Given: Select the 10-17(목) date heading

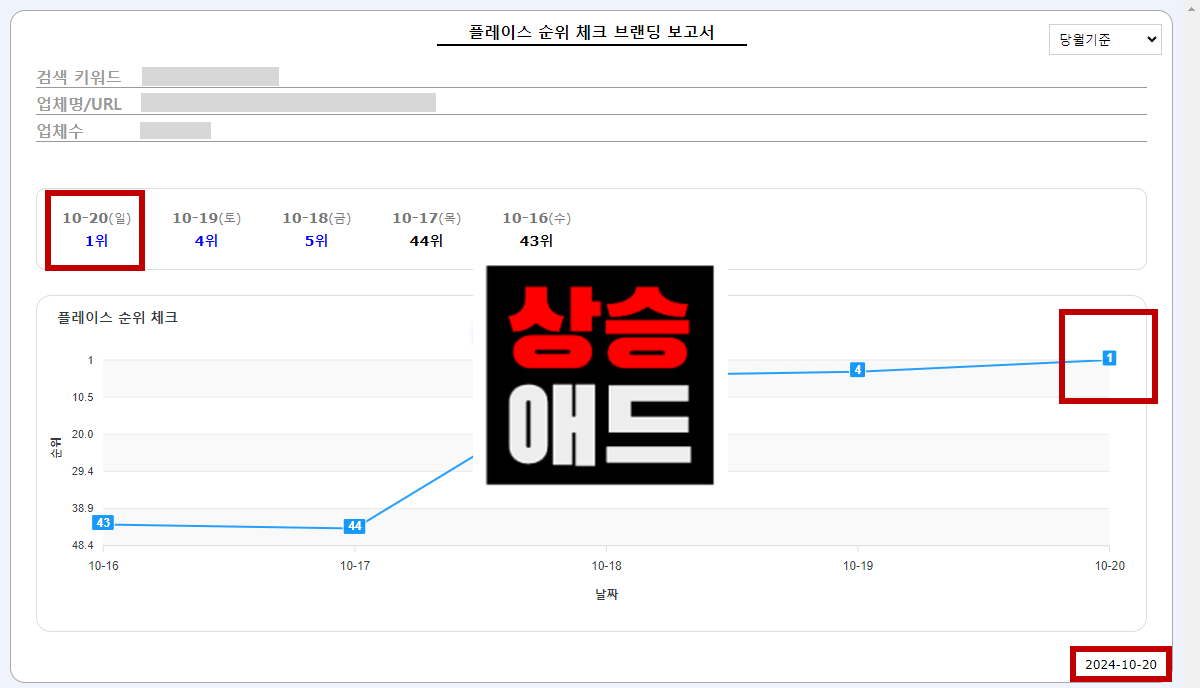Looking at the screenshot, I should coord(426,218).
